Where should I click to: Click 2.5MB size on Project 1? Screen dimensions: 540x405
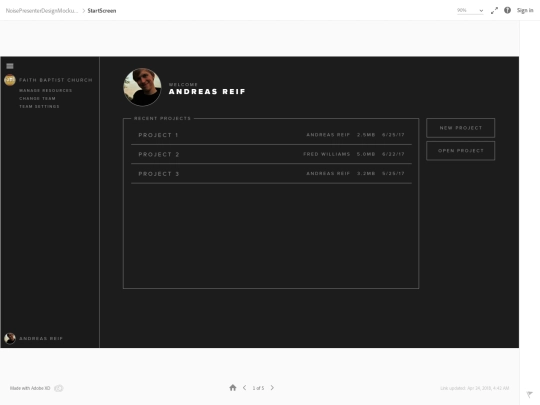pyautogui.click(x=366, y=135)
